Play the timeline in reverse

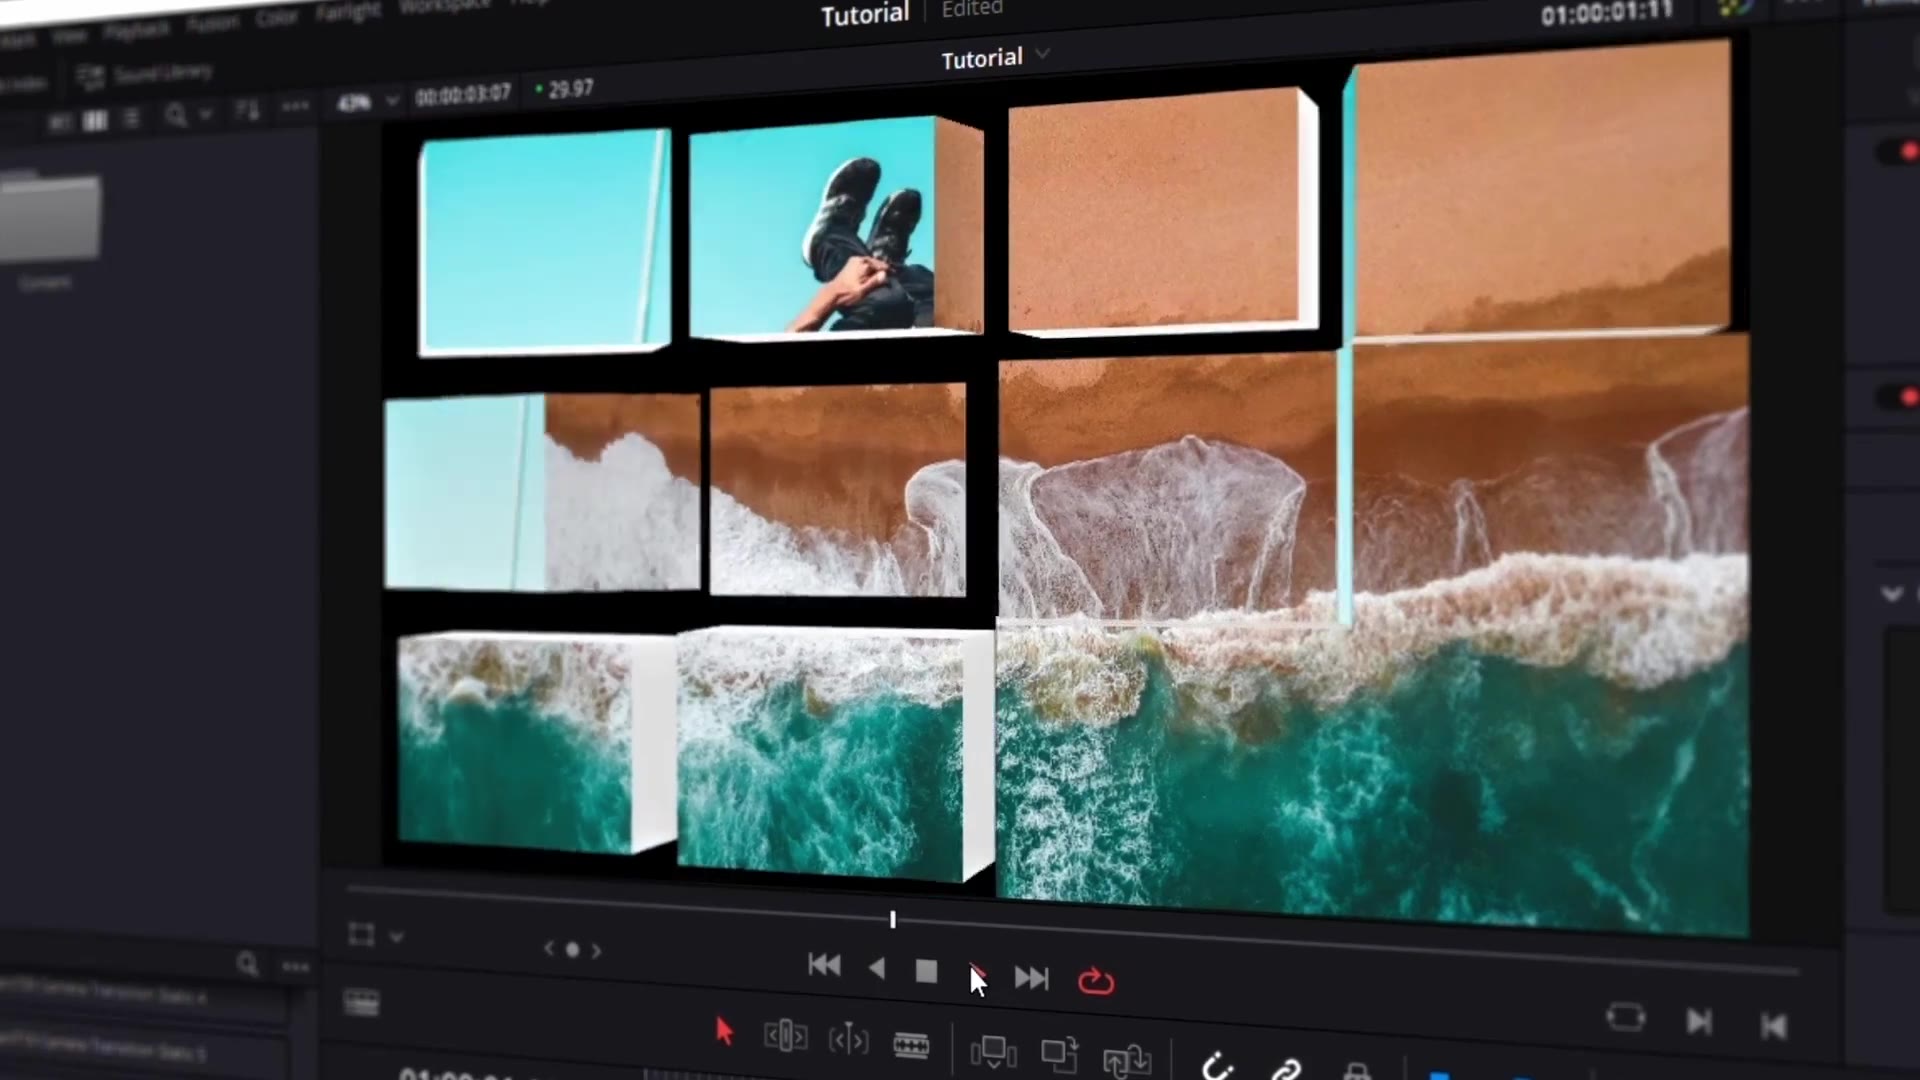point(877,968)
